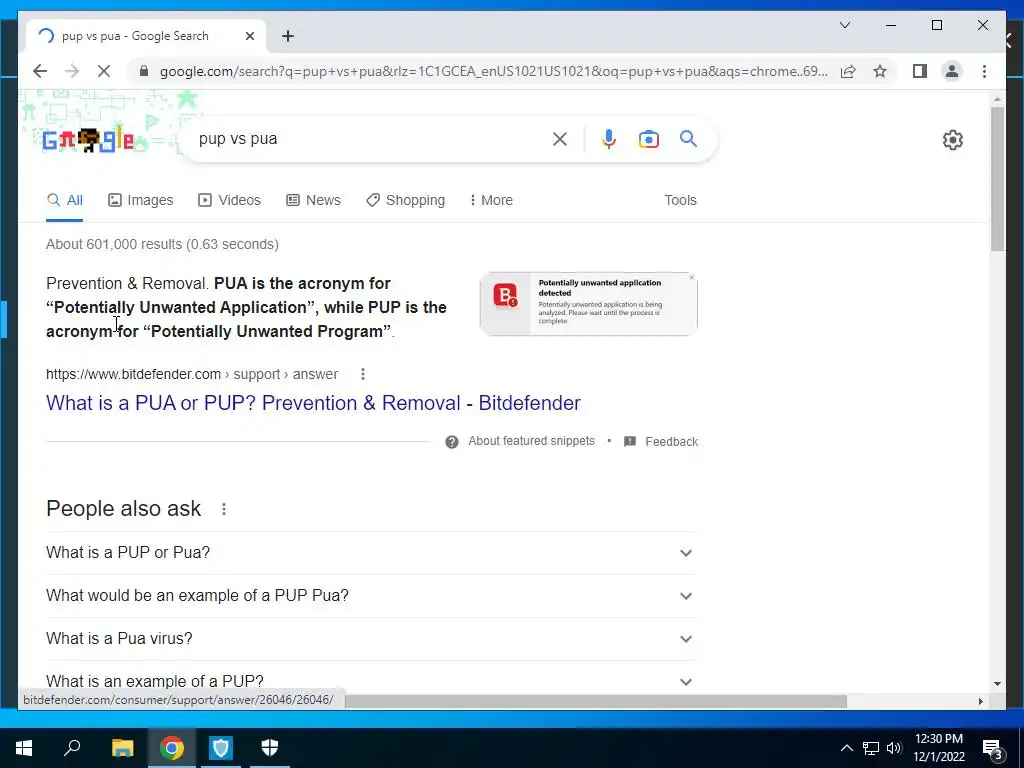Open the clock showing 12:30 PM
Screen dimensions: 1024x768
(x=938, y=748)
